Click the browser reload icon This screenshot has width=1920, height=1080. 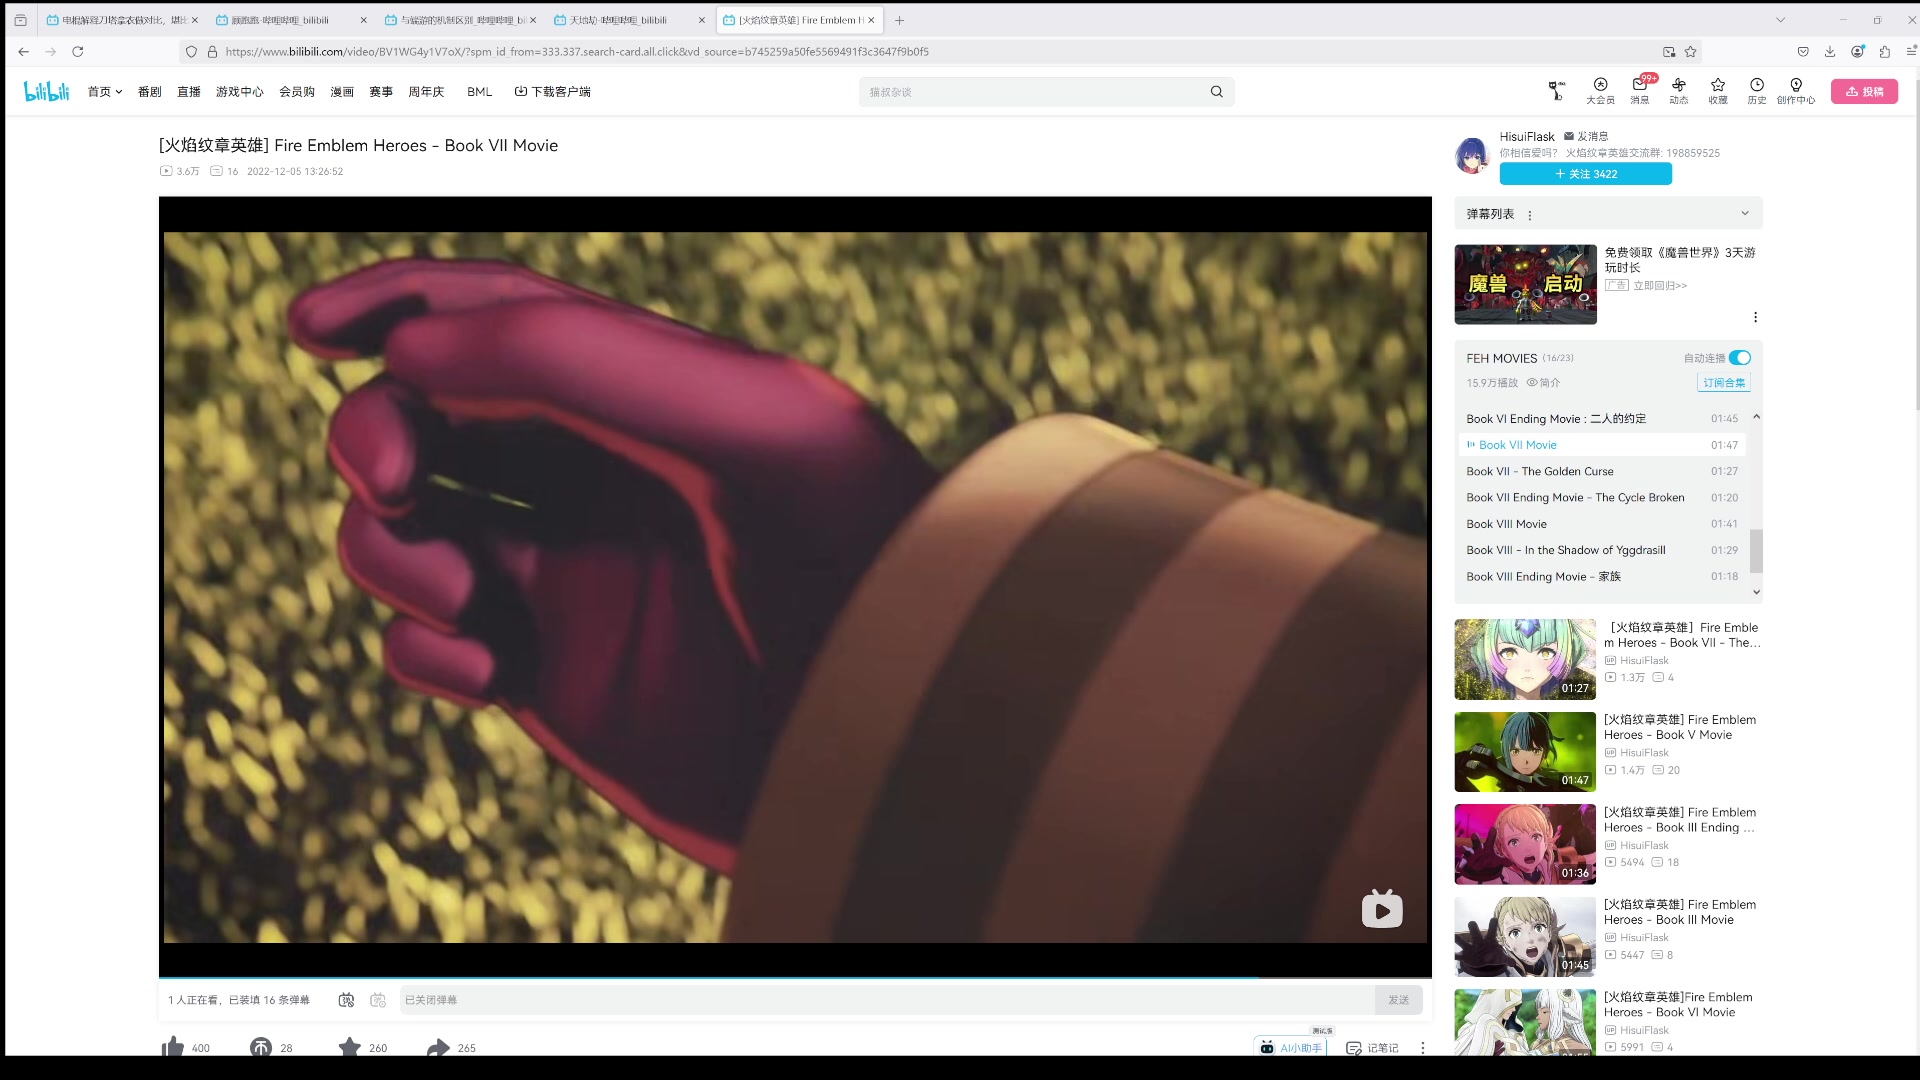tap(78, 52)
